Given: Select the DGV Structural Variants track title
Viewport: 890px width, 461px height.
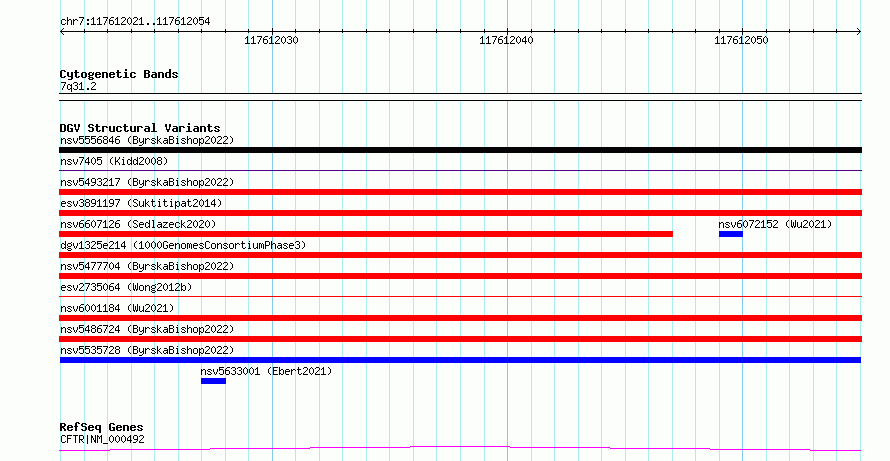Looking at the screenshot, I should [140, 128].
